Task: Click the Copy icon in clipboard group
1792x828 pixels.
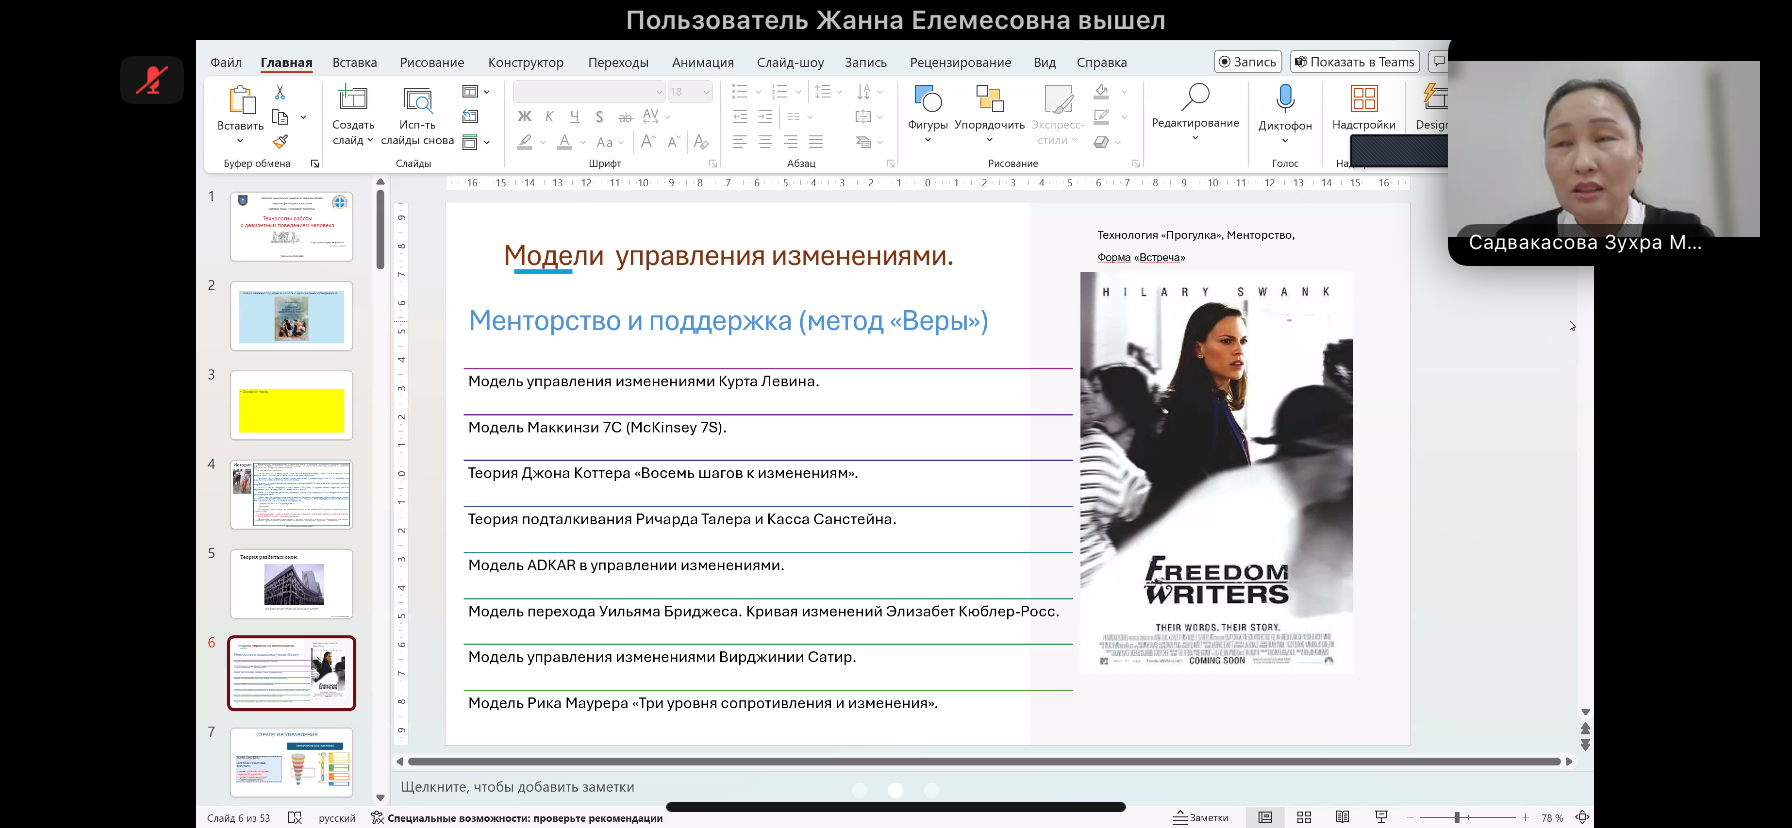Action: pyautogui.click(x=280, y=117)
